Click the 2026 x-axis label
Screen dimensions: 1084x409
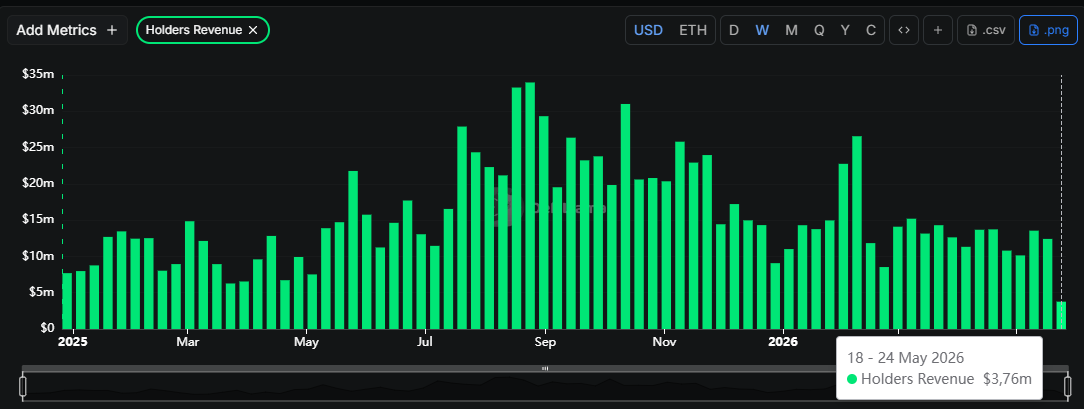point(783,342)
